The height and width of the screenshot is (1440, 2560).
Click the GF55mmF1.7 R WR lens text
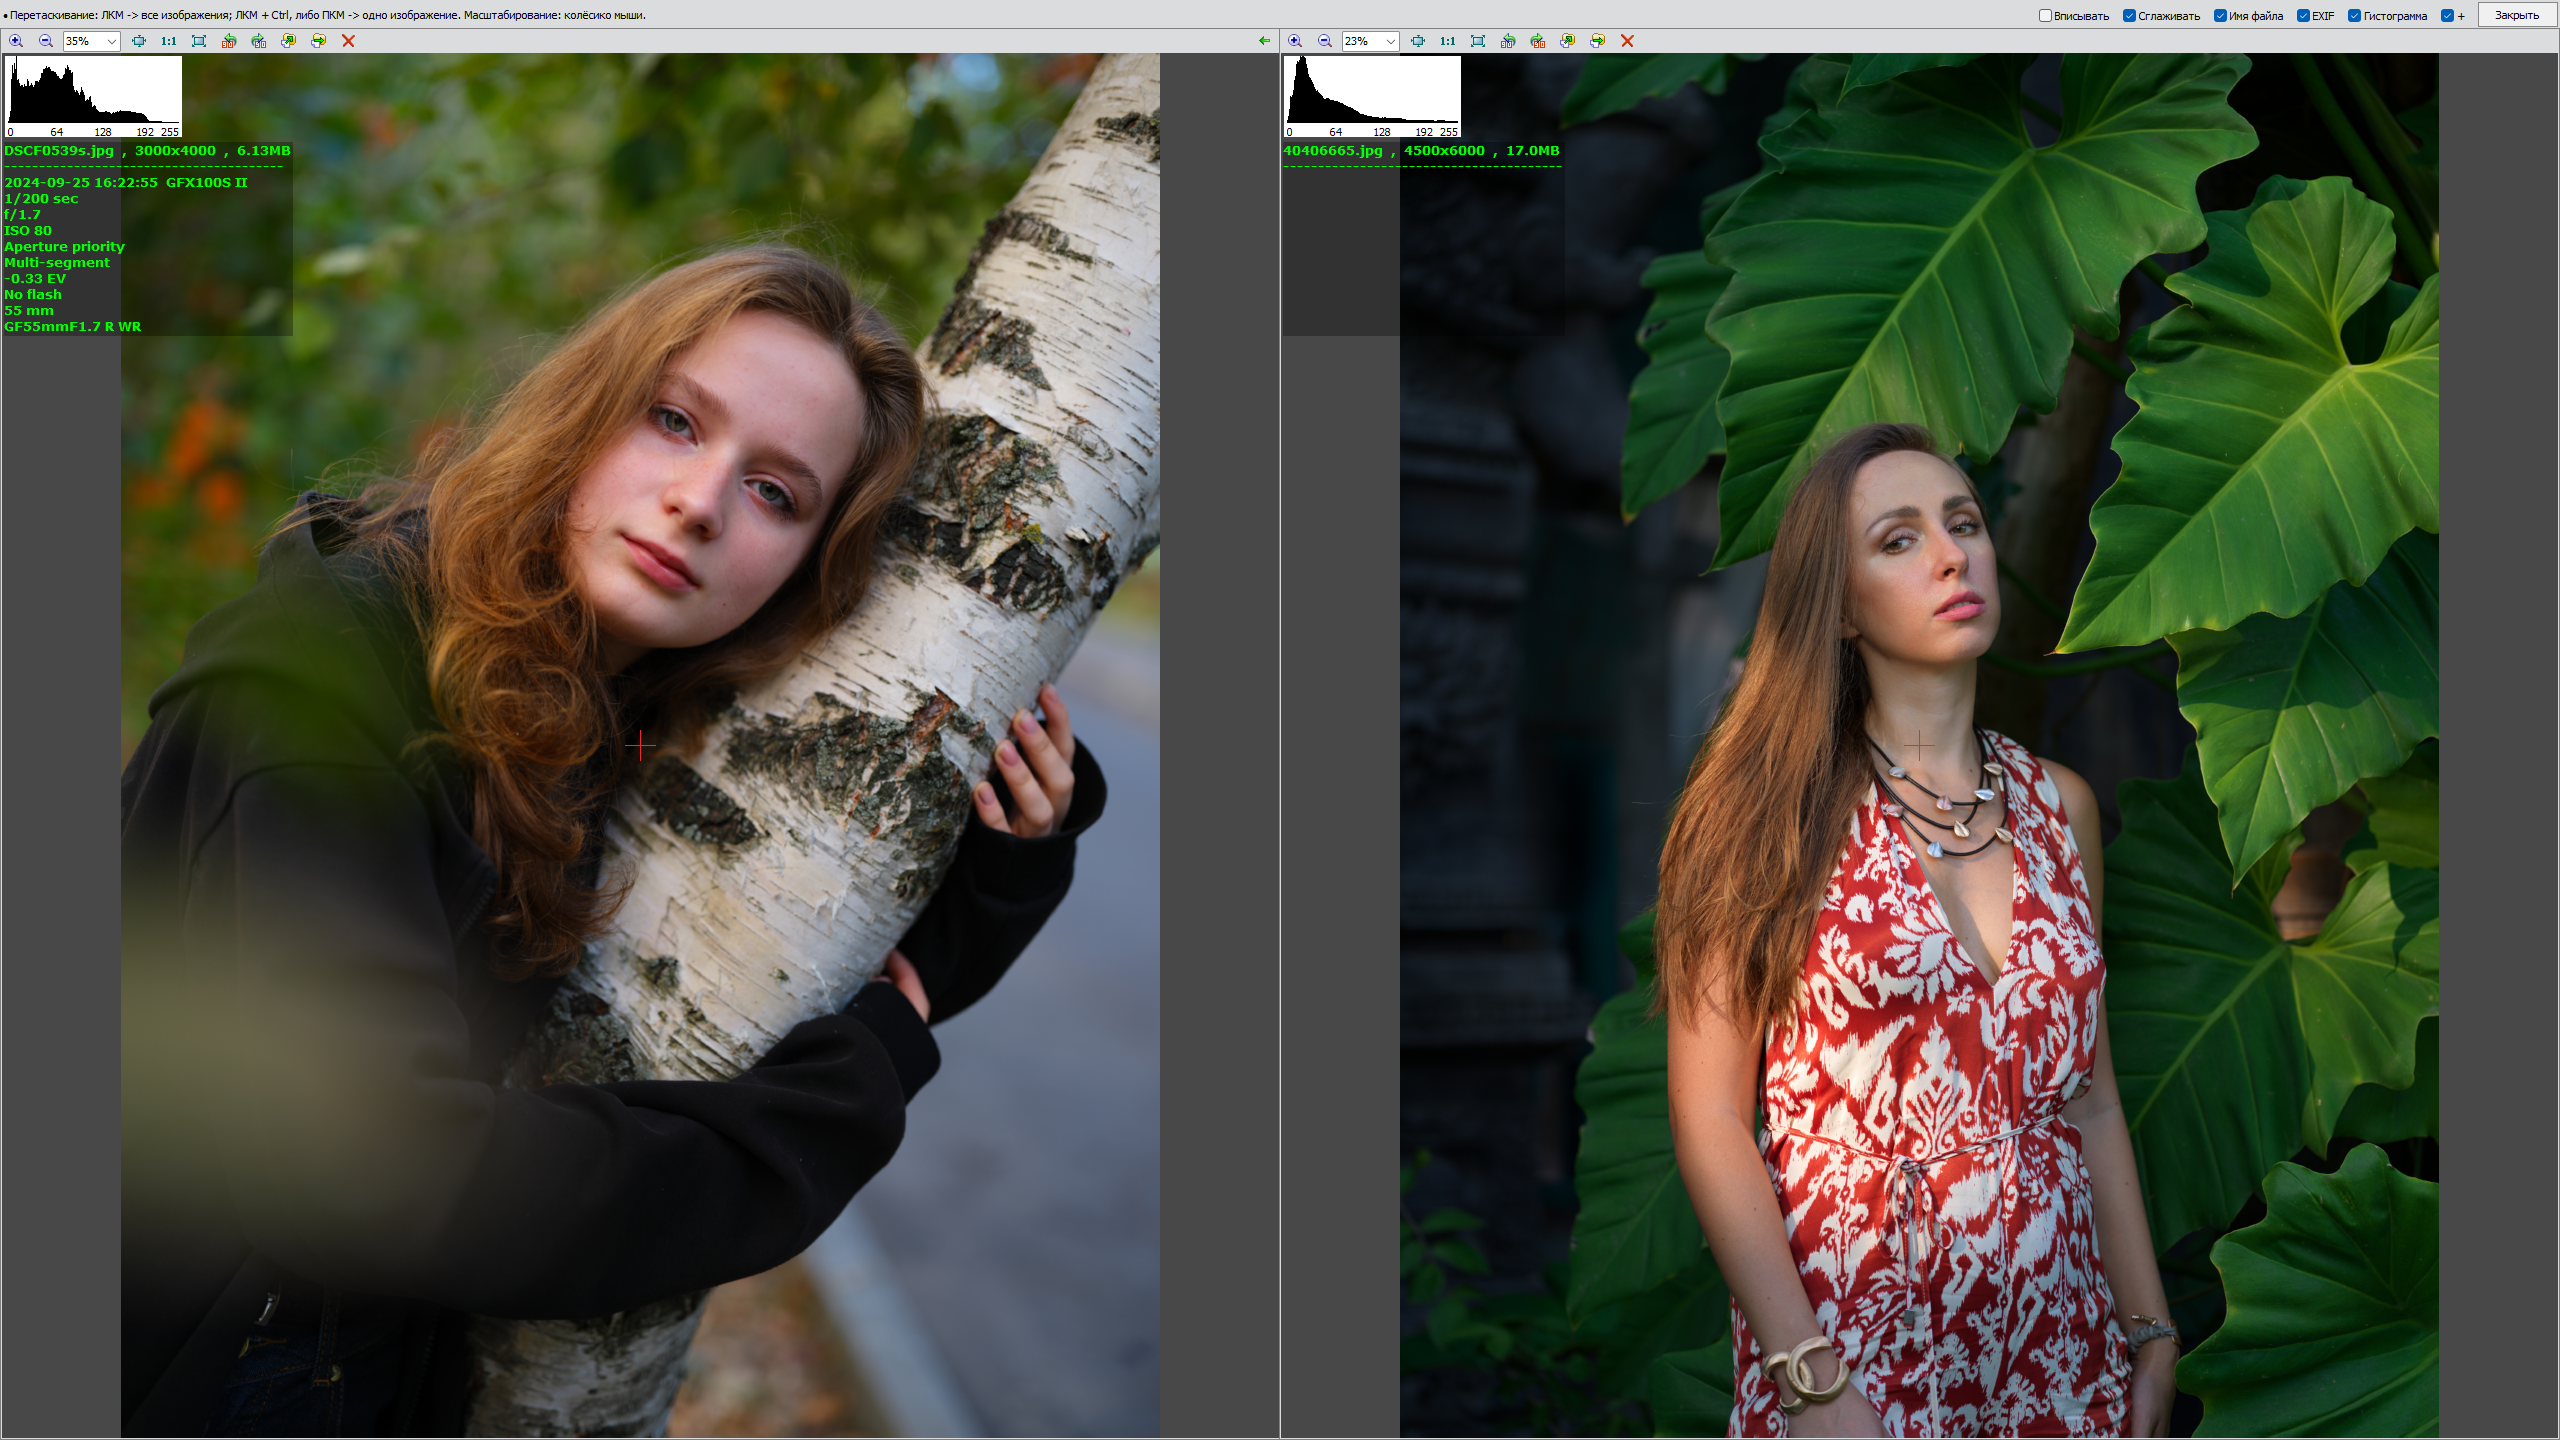73,327
